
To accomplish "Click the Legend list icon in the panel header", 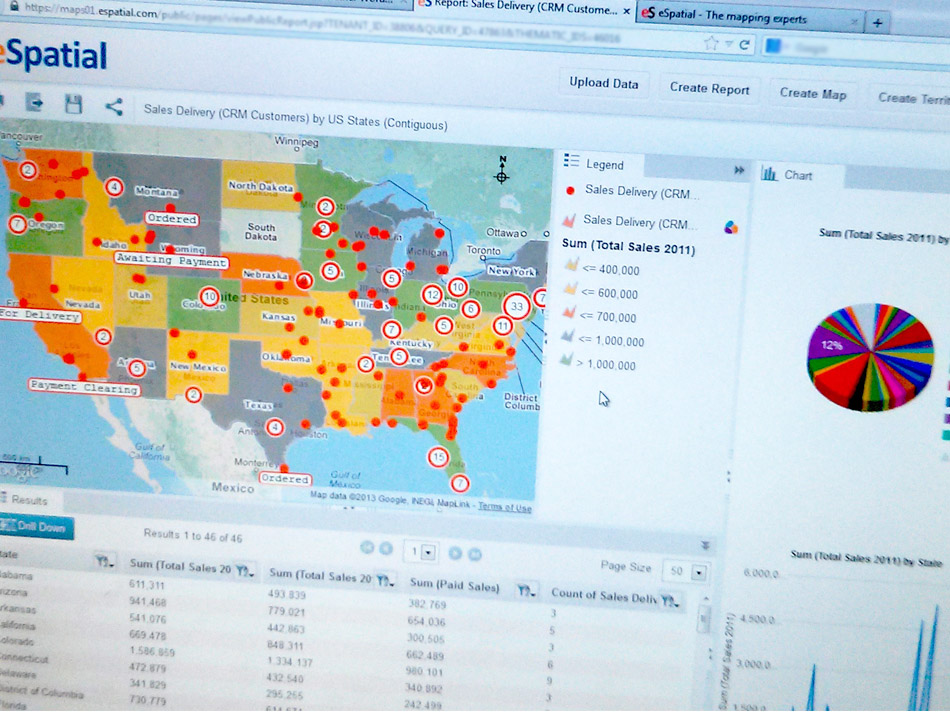I will [570, 163].
